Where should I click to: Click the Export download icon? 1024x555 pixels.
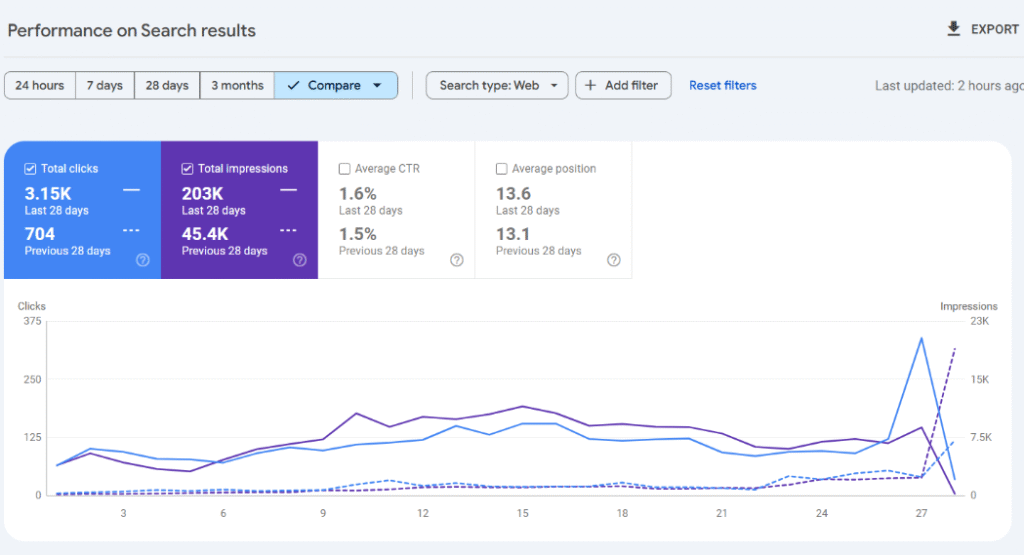click(x=953, y=29)
